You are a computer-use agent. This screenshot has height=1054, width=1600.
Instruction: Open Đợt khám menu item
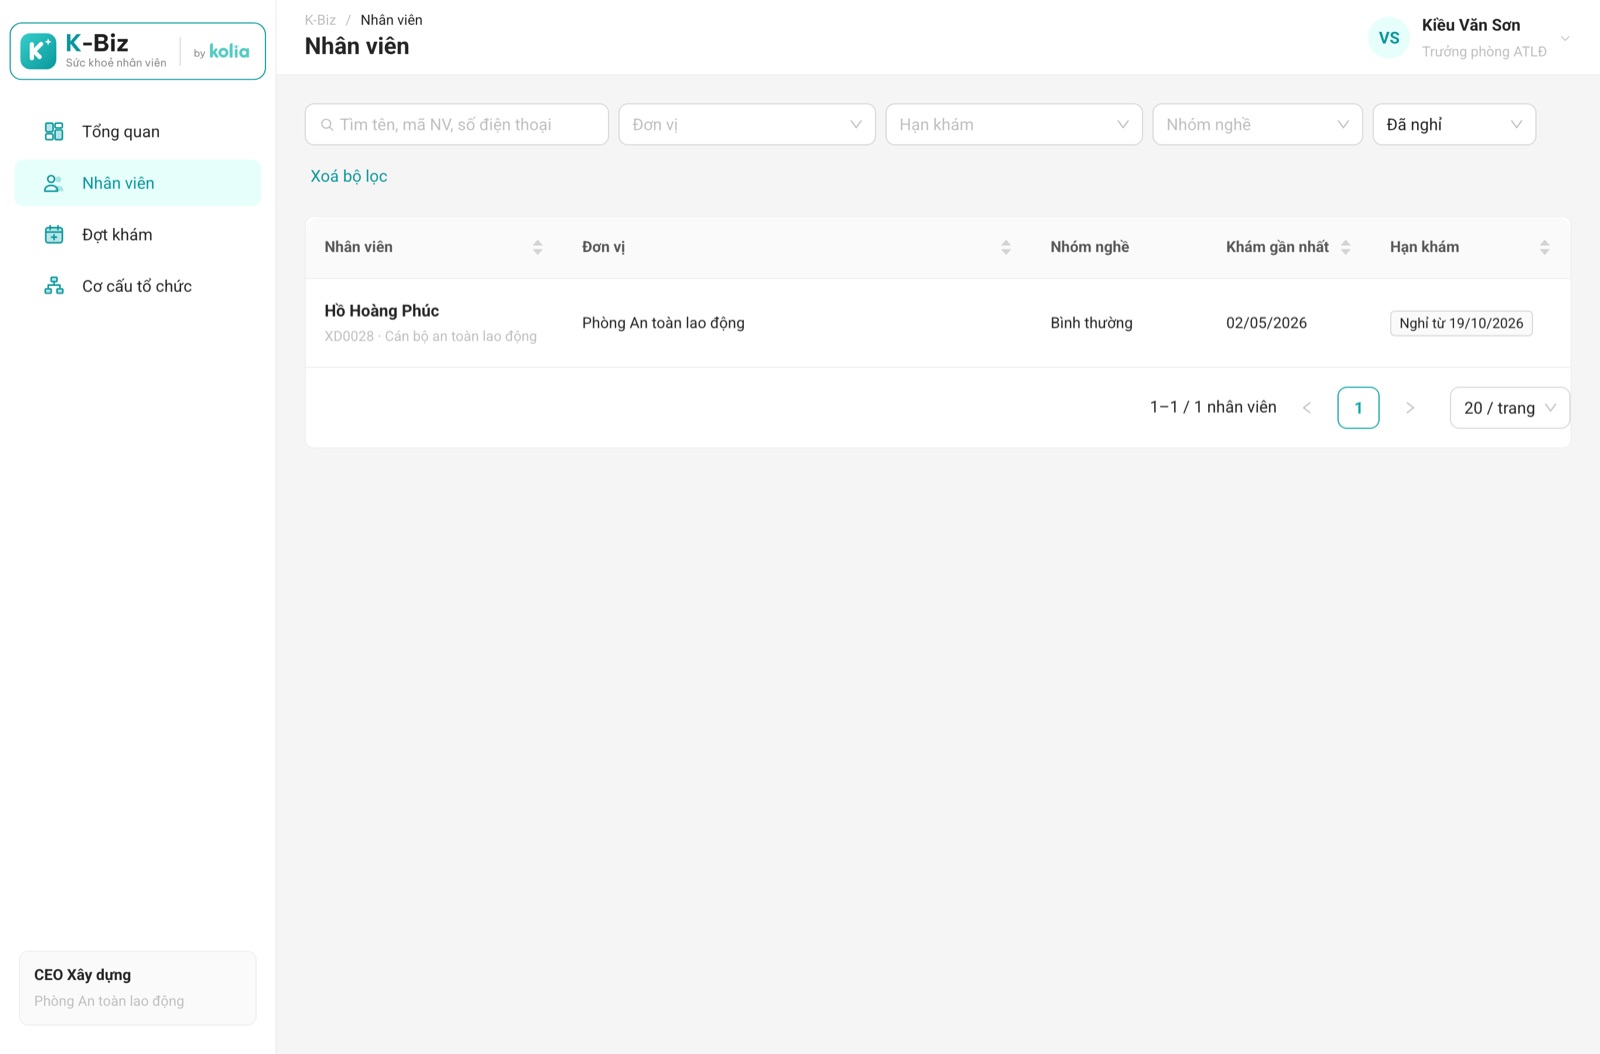[138, 234]
